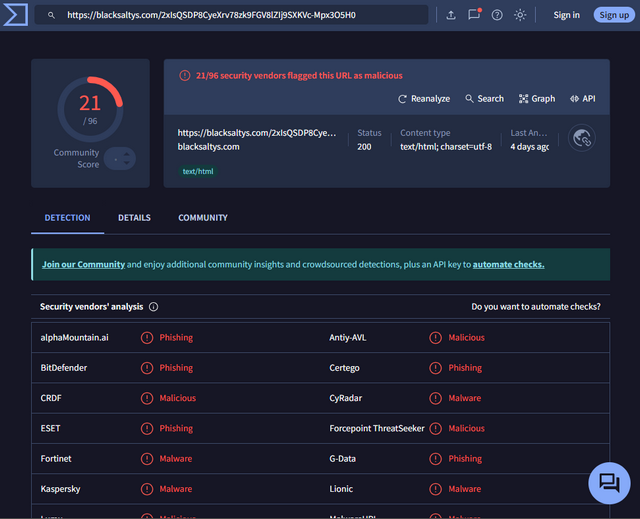Viewport: 640px width, 519px height.
Task: Click the alert icon for Lionic
Action: 436,489
